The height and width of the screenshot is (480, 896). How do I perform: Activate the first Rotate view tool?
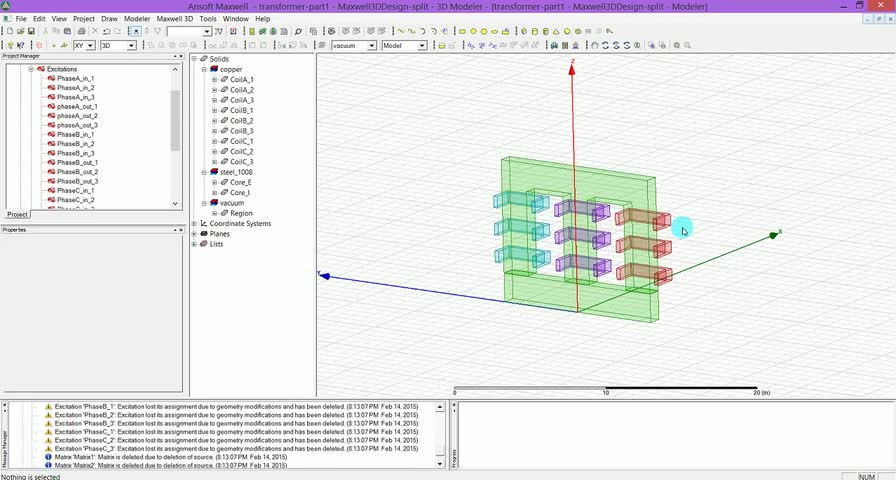point(605,45)
